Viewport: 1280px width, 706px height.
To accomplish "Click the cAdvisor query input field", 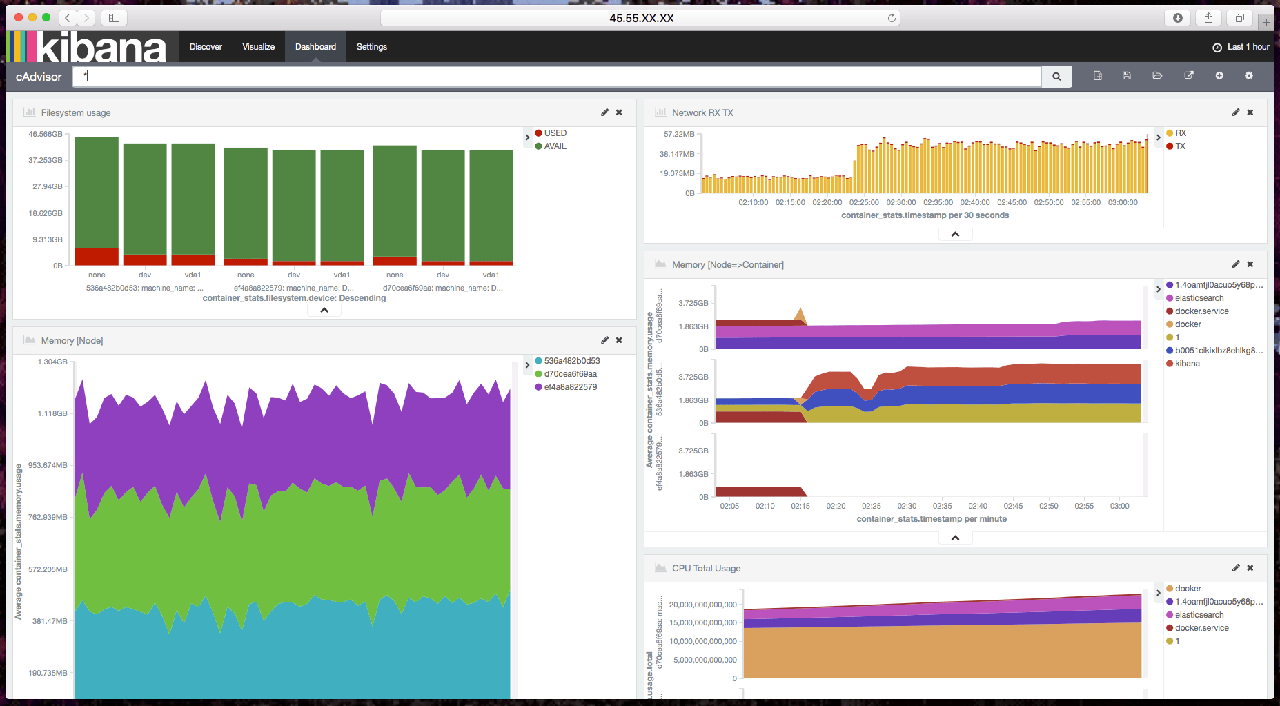I will (x=560, y=77).
